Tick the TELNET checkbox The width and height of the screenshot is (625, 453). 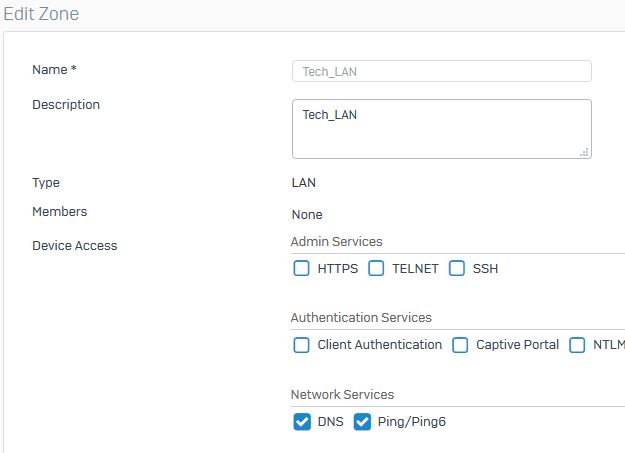click(376, 268)
